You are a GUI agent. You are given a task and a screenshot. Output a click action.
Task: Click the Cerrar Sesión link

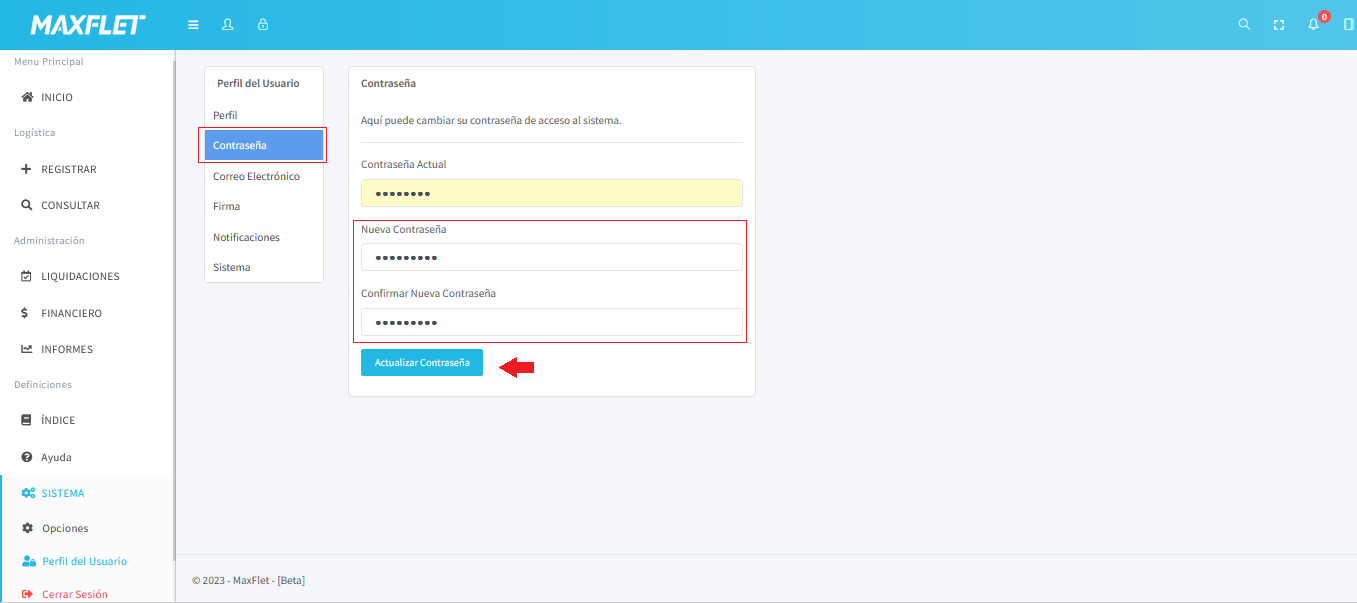tap(74, 594)
